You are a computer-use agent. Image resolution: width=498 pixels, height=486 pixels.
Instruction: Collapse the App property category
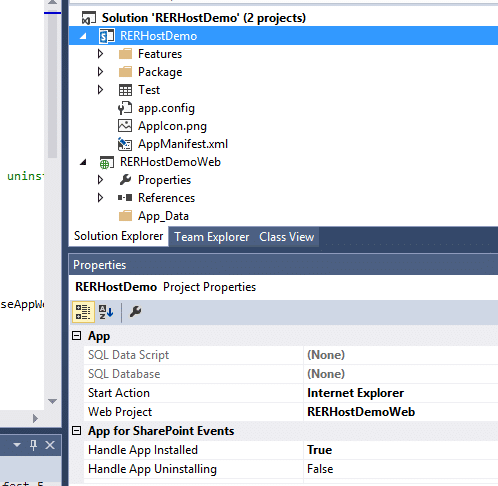pyautogui.click(x=77, y=336)
